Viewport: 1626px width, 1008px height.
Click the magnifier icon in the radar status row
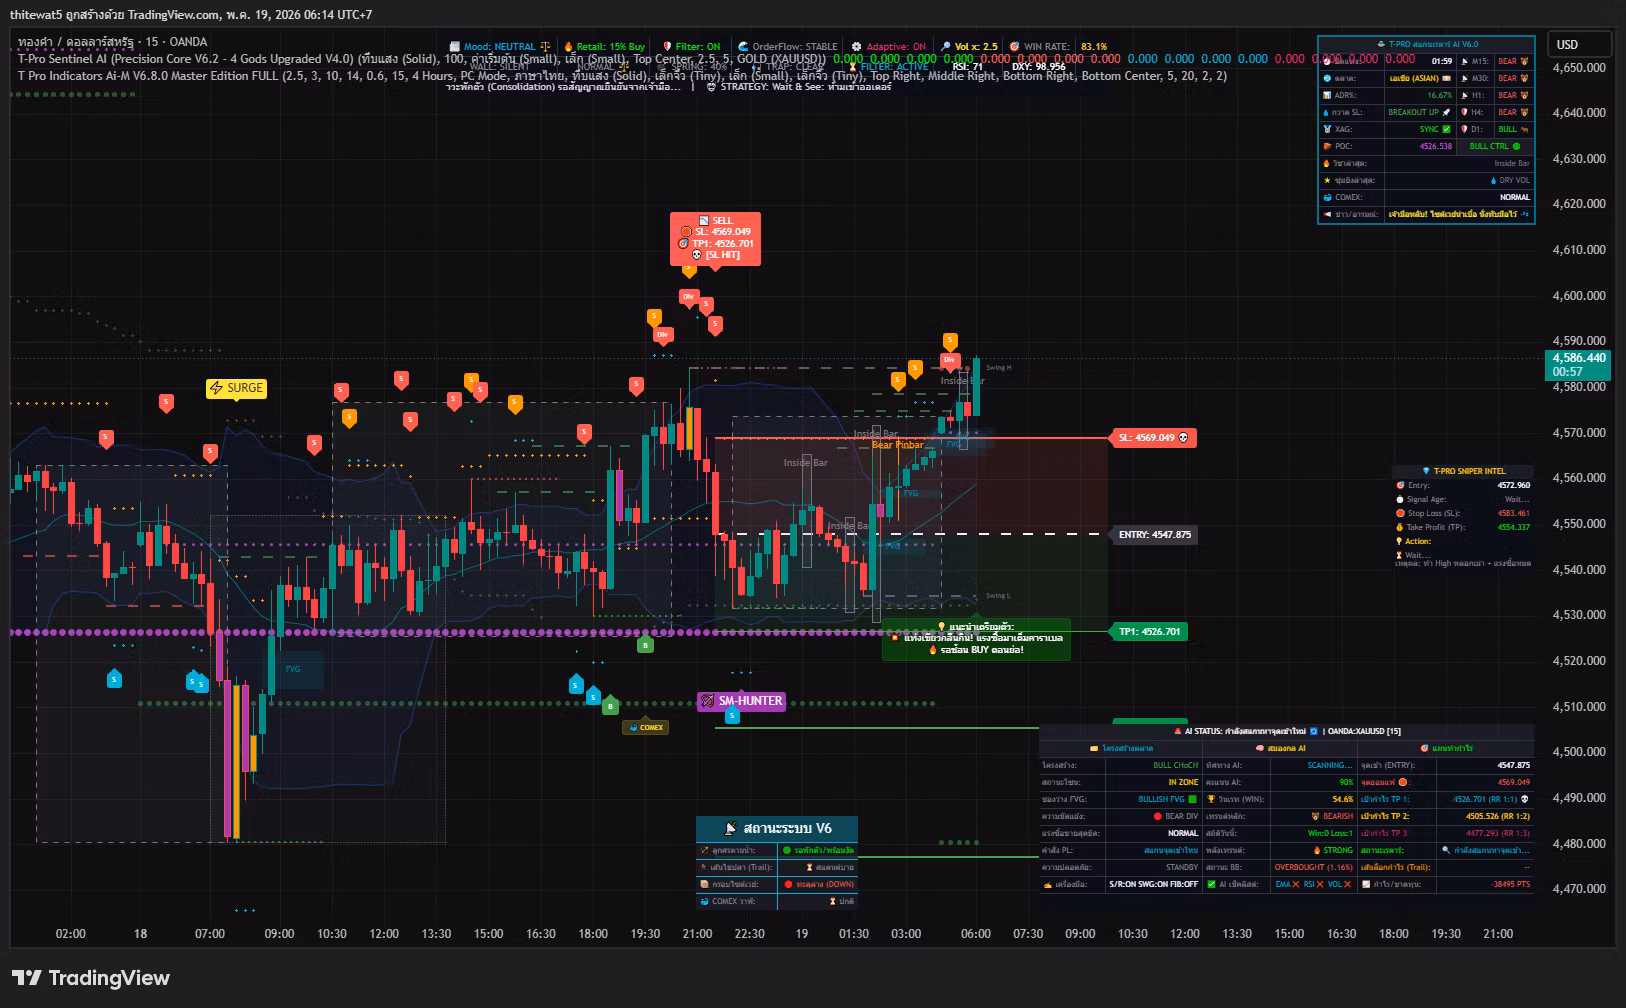tap(1446, 850)
